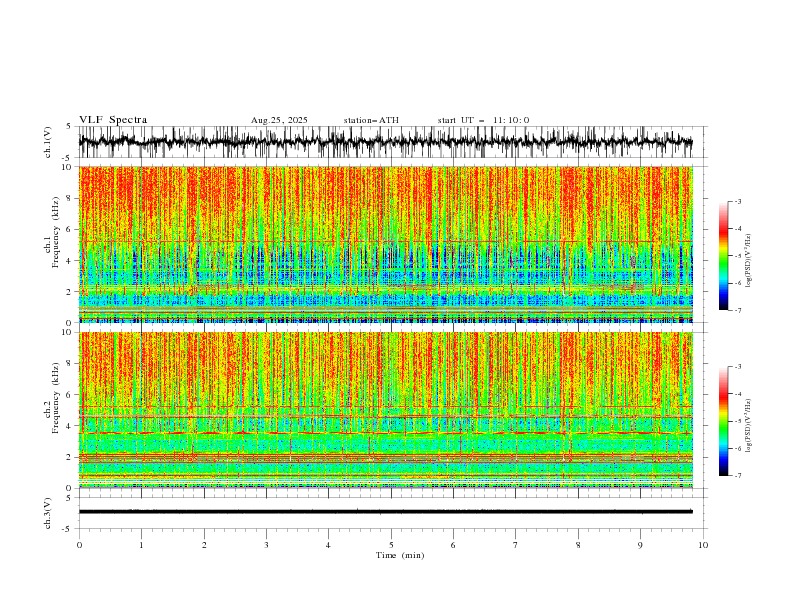The height and width of the screenshot is (612, 792).
Task: Pick the lower PSD color bar
Action: click(x=724, y=421)
